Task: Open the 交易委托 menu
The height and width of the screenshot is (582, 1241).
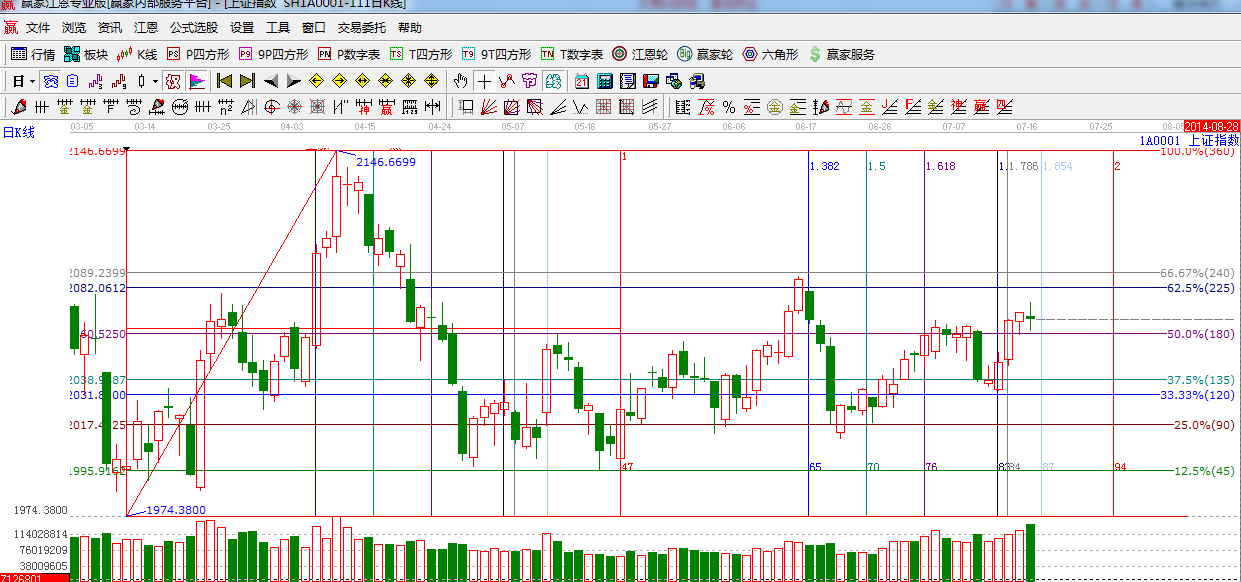Action: (x=361, y=28)
